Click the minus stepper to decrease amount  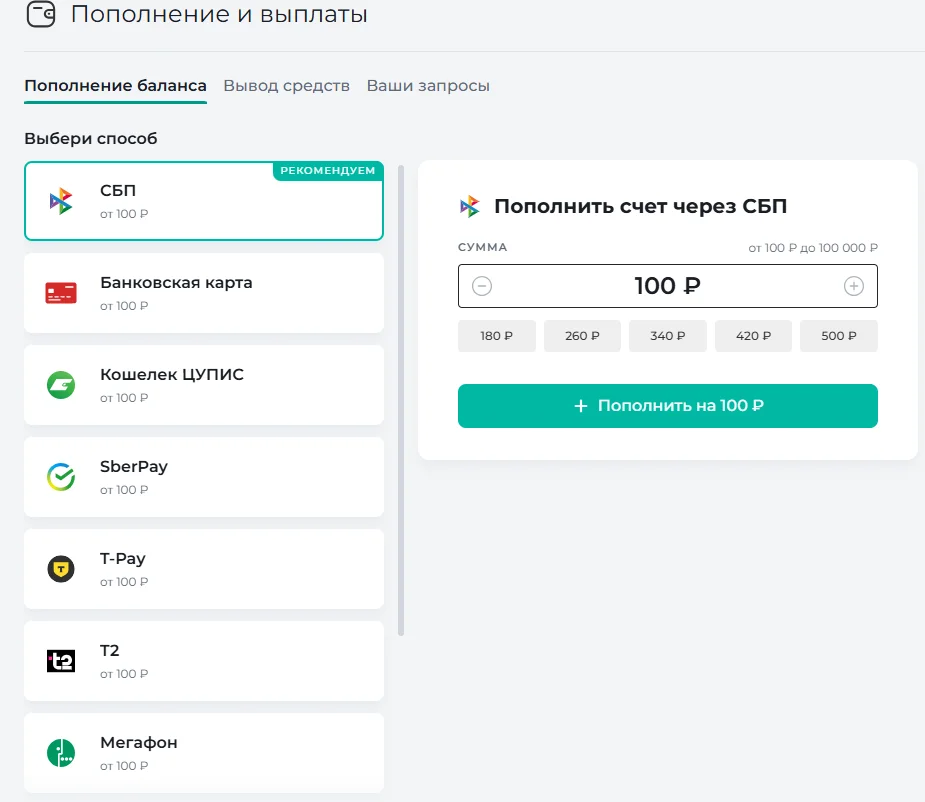coord(481,285)
